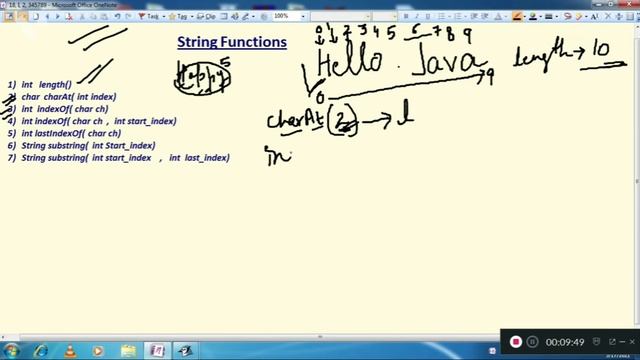
Task: Stop the screen recording
Action: tap(516, 342)
